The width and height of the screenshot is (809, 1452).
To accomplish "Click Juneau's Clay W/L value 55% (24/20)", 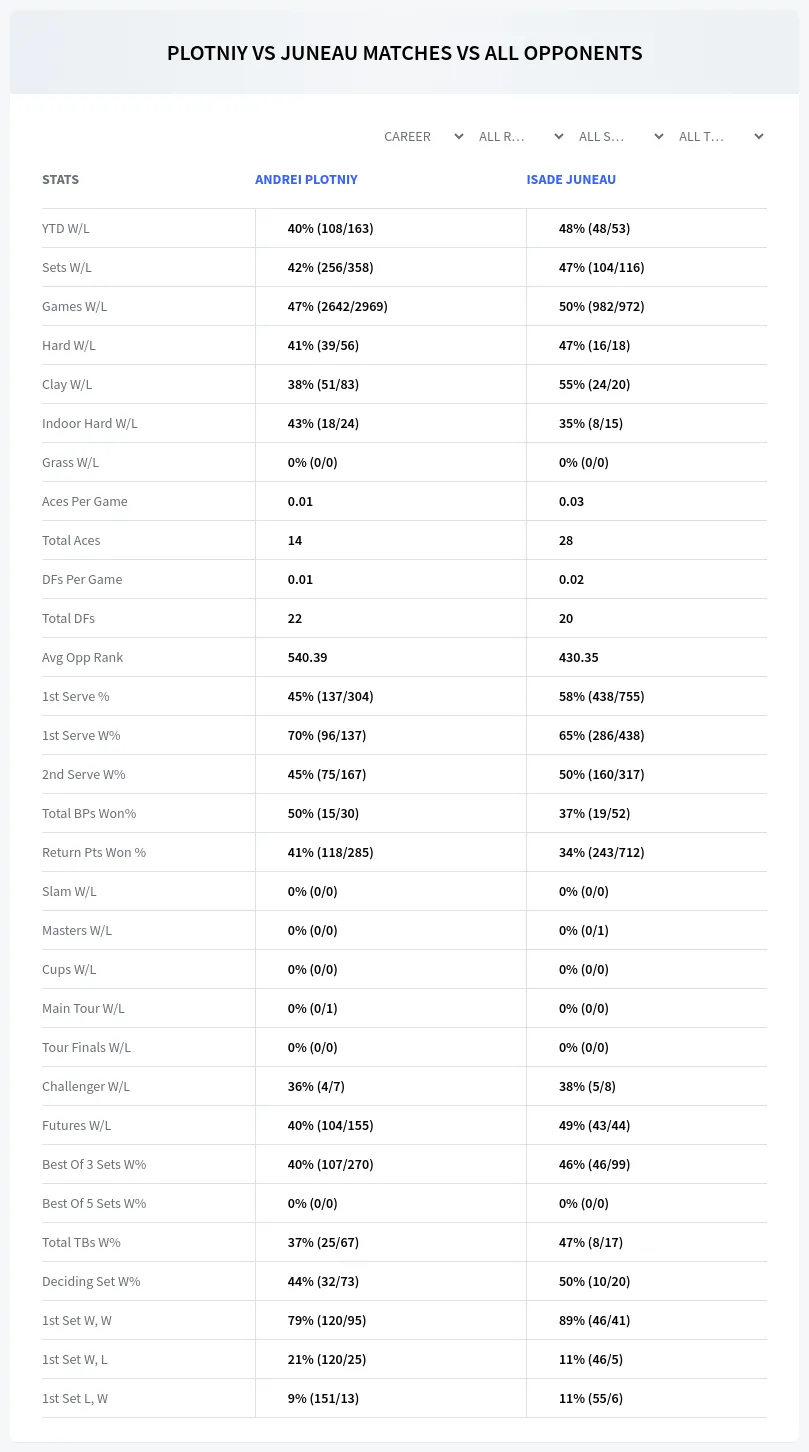I will point(594,384).
